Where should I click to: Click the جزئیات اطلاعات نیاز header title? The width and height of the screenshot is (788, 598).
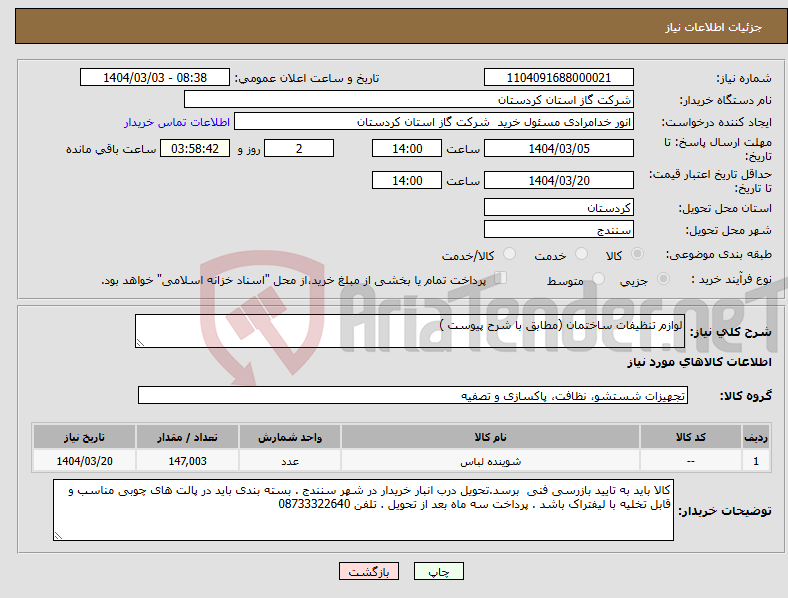coord(714,27)
